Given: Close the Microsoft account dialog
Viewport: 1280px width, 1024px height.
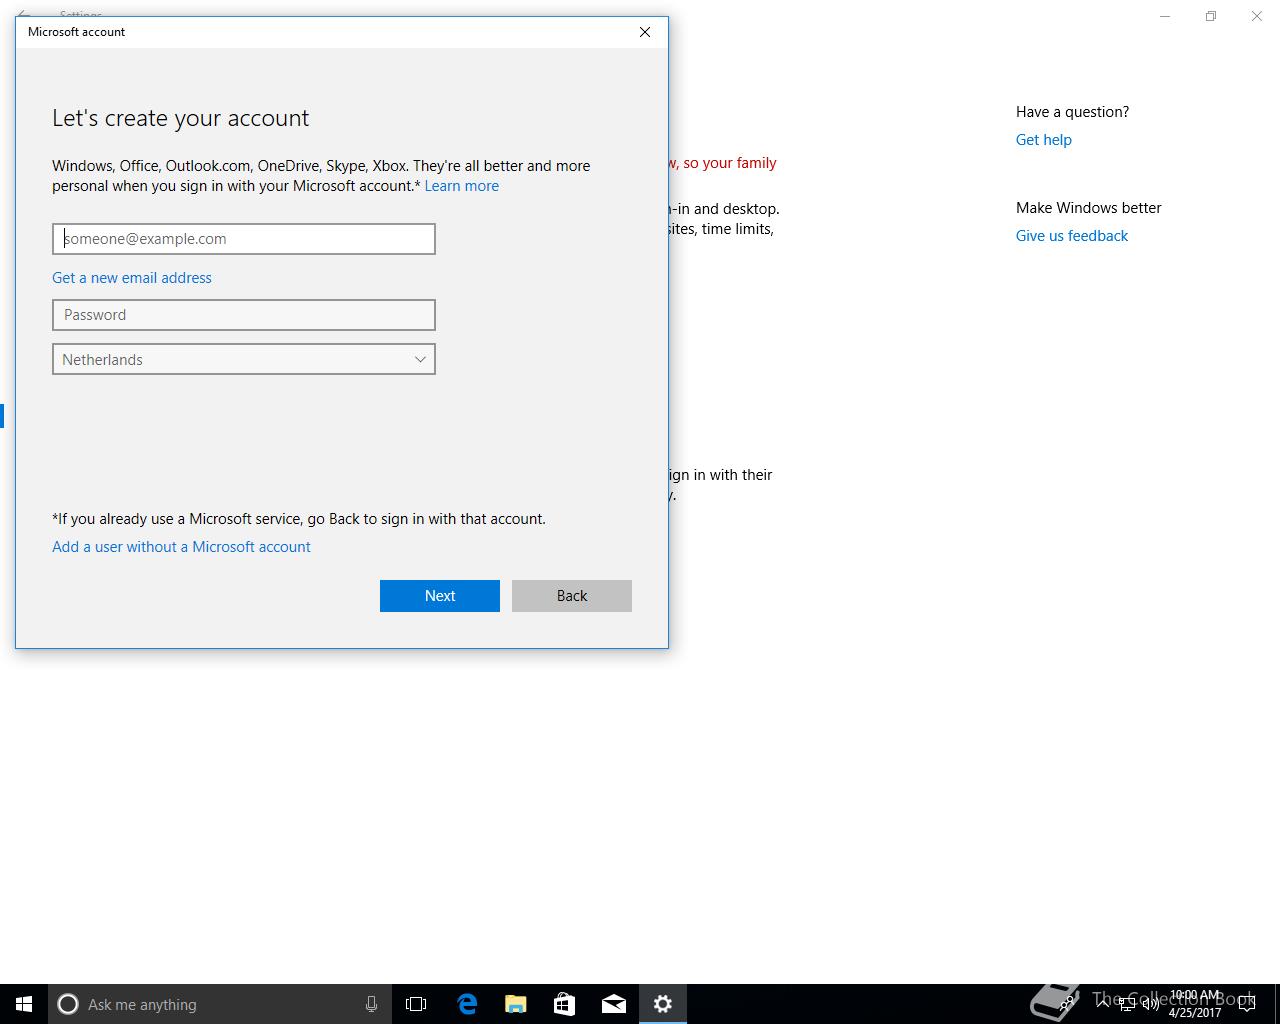Looking at the screenshot, I should click(645, 32).
